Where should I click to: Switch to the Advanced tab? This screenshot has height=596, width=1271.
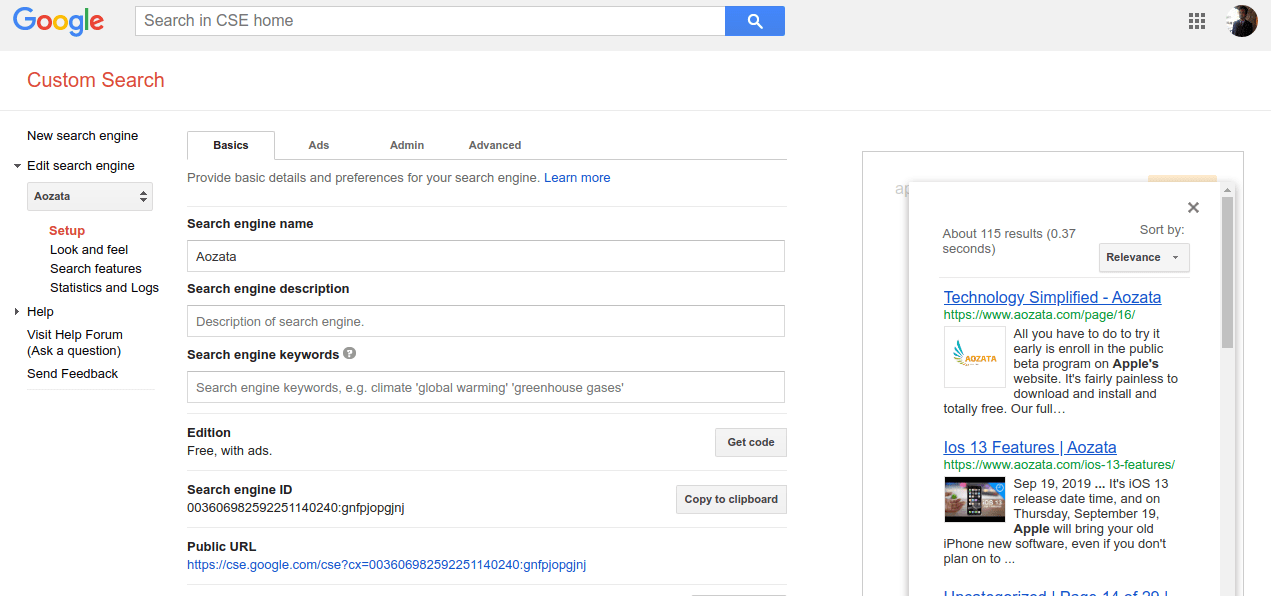[495, 145]
